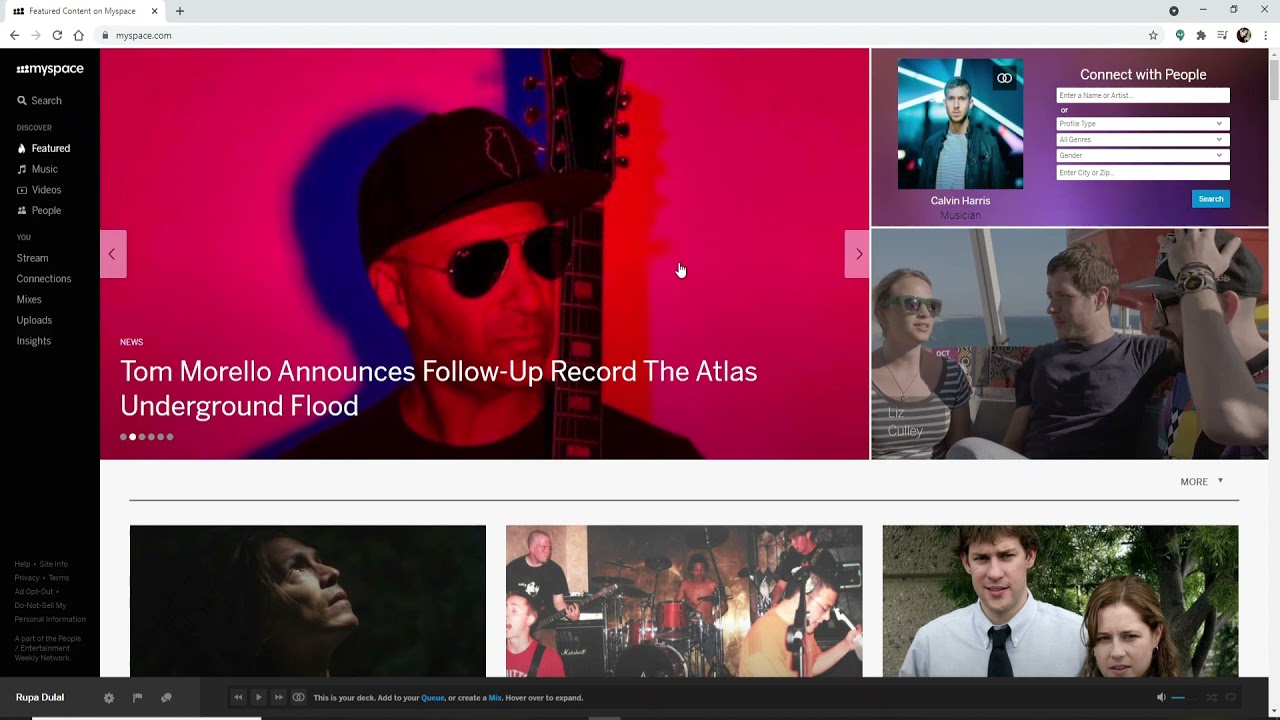Open Search in the sidebar
The height and width of the screenshot is (720, 1280).
[x=39, y=101]
